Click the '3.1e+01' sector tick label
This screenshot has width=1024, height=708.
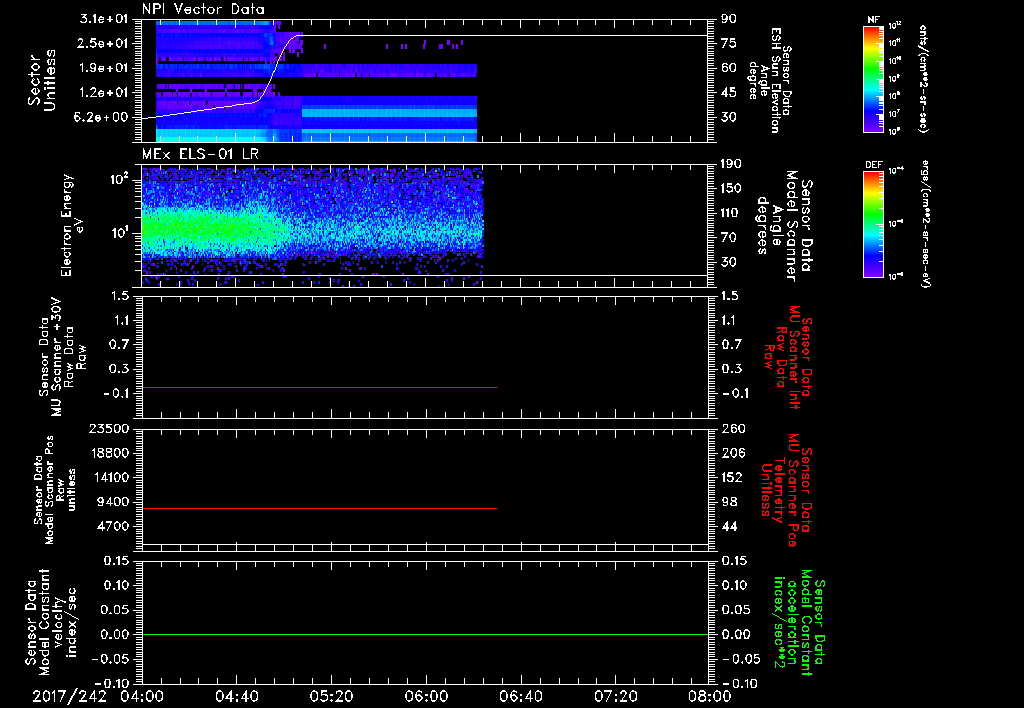(x=104, y=19)
